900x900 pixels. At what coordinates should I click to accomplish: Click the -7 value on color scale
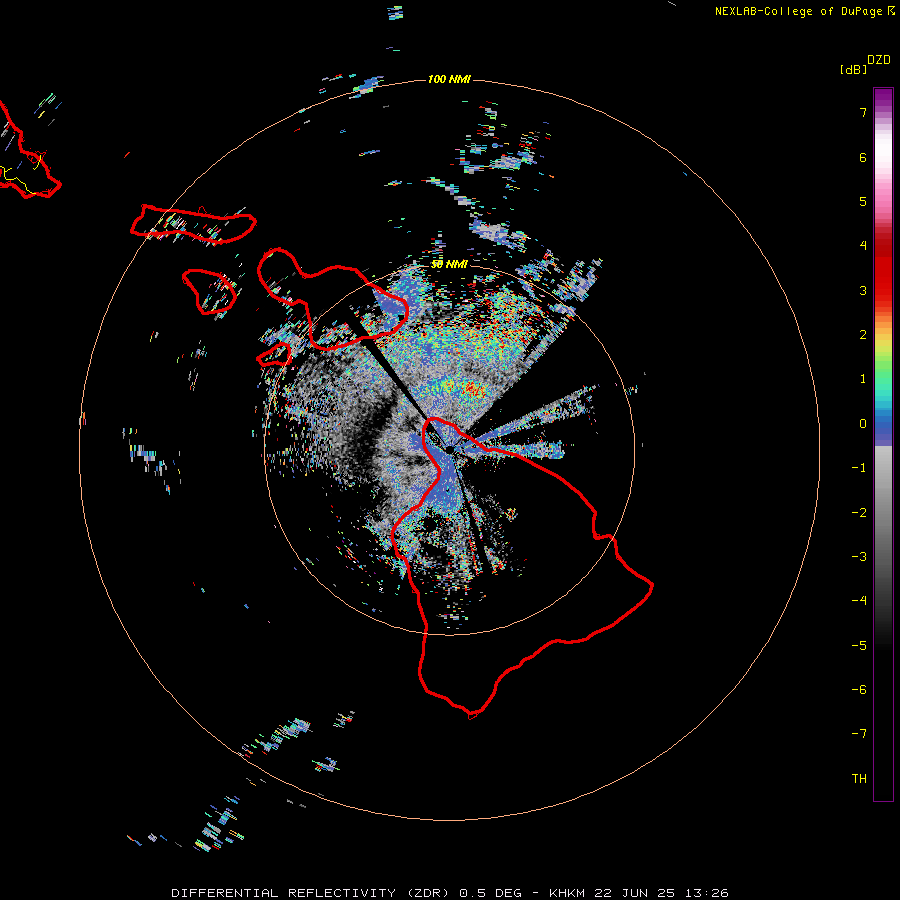[859, 734]
